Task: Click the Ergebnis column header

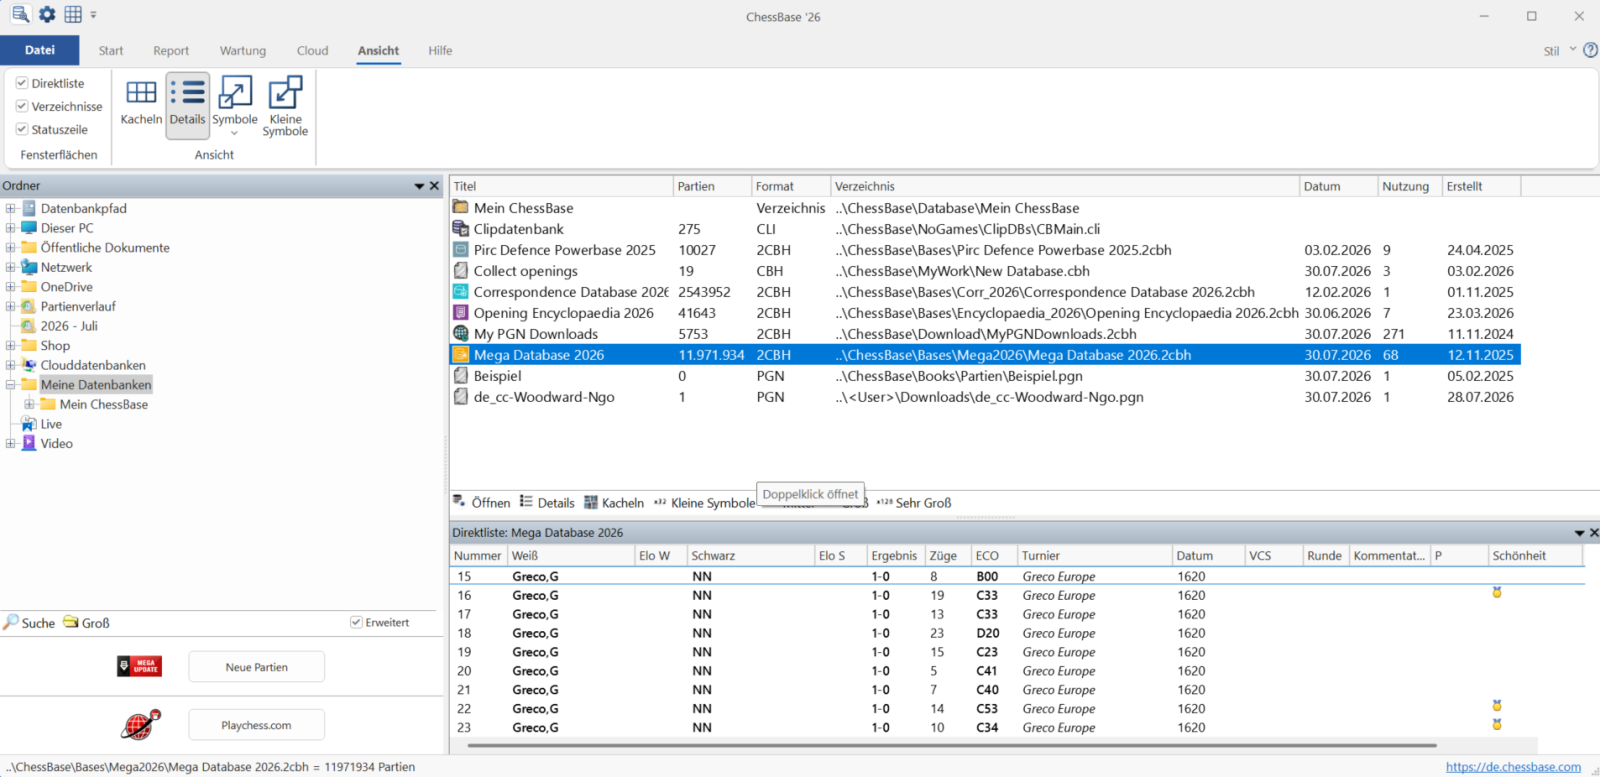Action: click(895, 556)
